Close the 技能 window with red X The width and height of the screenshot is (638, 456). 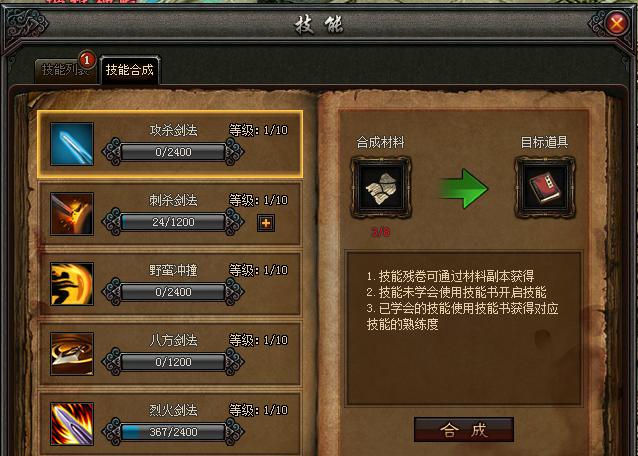(x=617, y=23)
